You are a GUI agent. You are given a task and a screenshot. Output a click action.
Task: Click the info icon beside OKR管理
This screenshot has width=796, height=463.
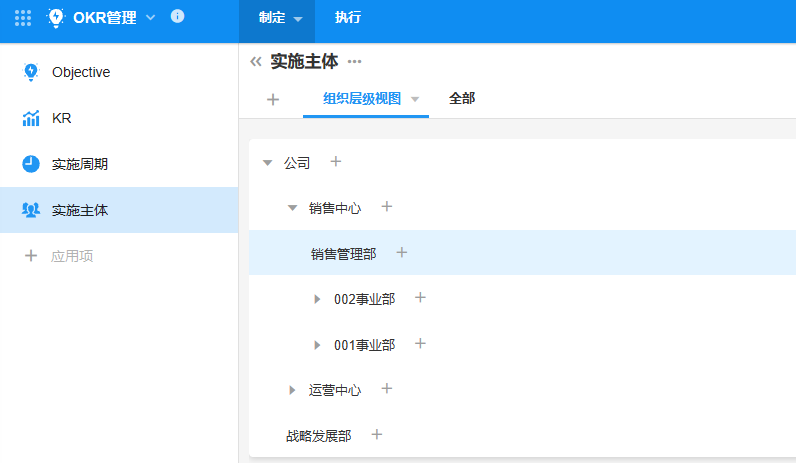(177, 17)
